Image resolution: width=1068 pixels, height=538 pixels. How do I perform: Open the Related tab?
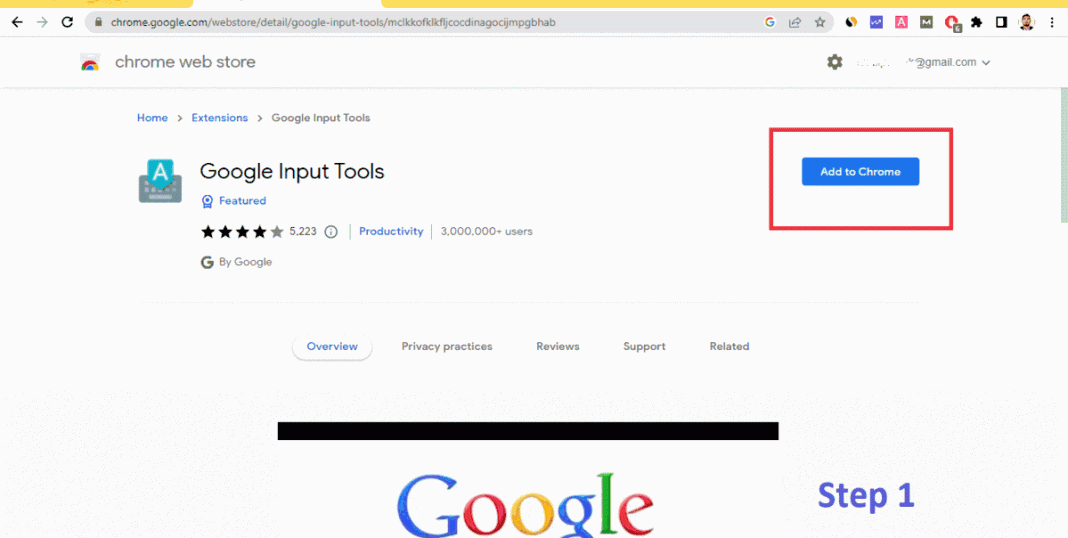click(729, 347)
